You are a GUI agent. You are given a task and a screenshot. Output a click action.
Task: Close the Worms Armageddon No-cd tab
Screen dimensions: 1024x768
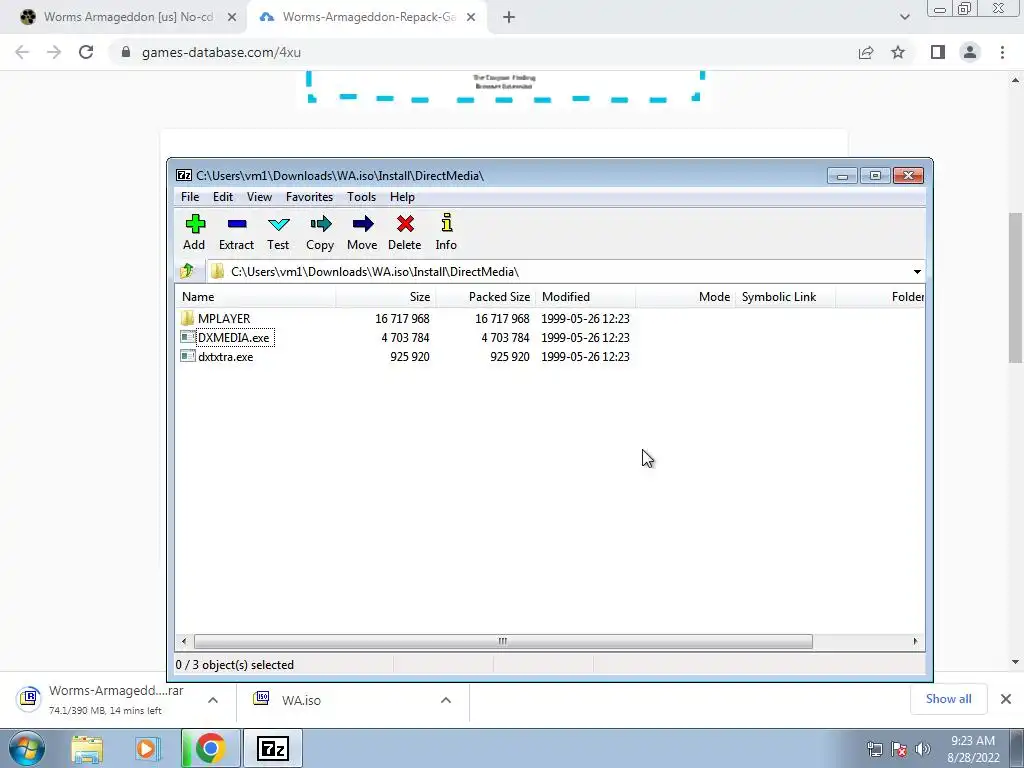pos(232,18)
